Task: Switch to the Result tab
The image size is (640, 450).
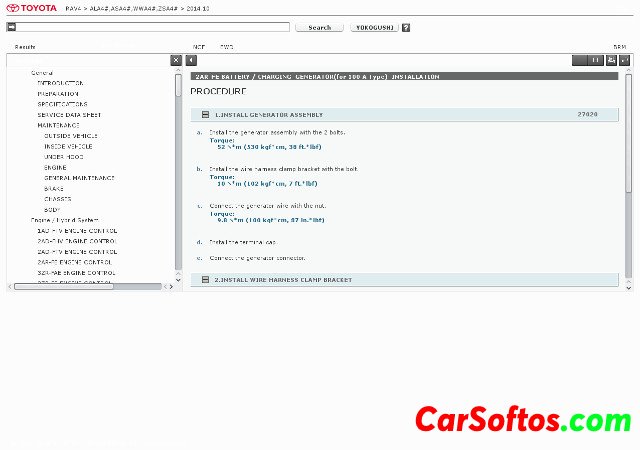Action: pyautogui.click(x=25, y=47)
